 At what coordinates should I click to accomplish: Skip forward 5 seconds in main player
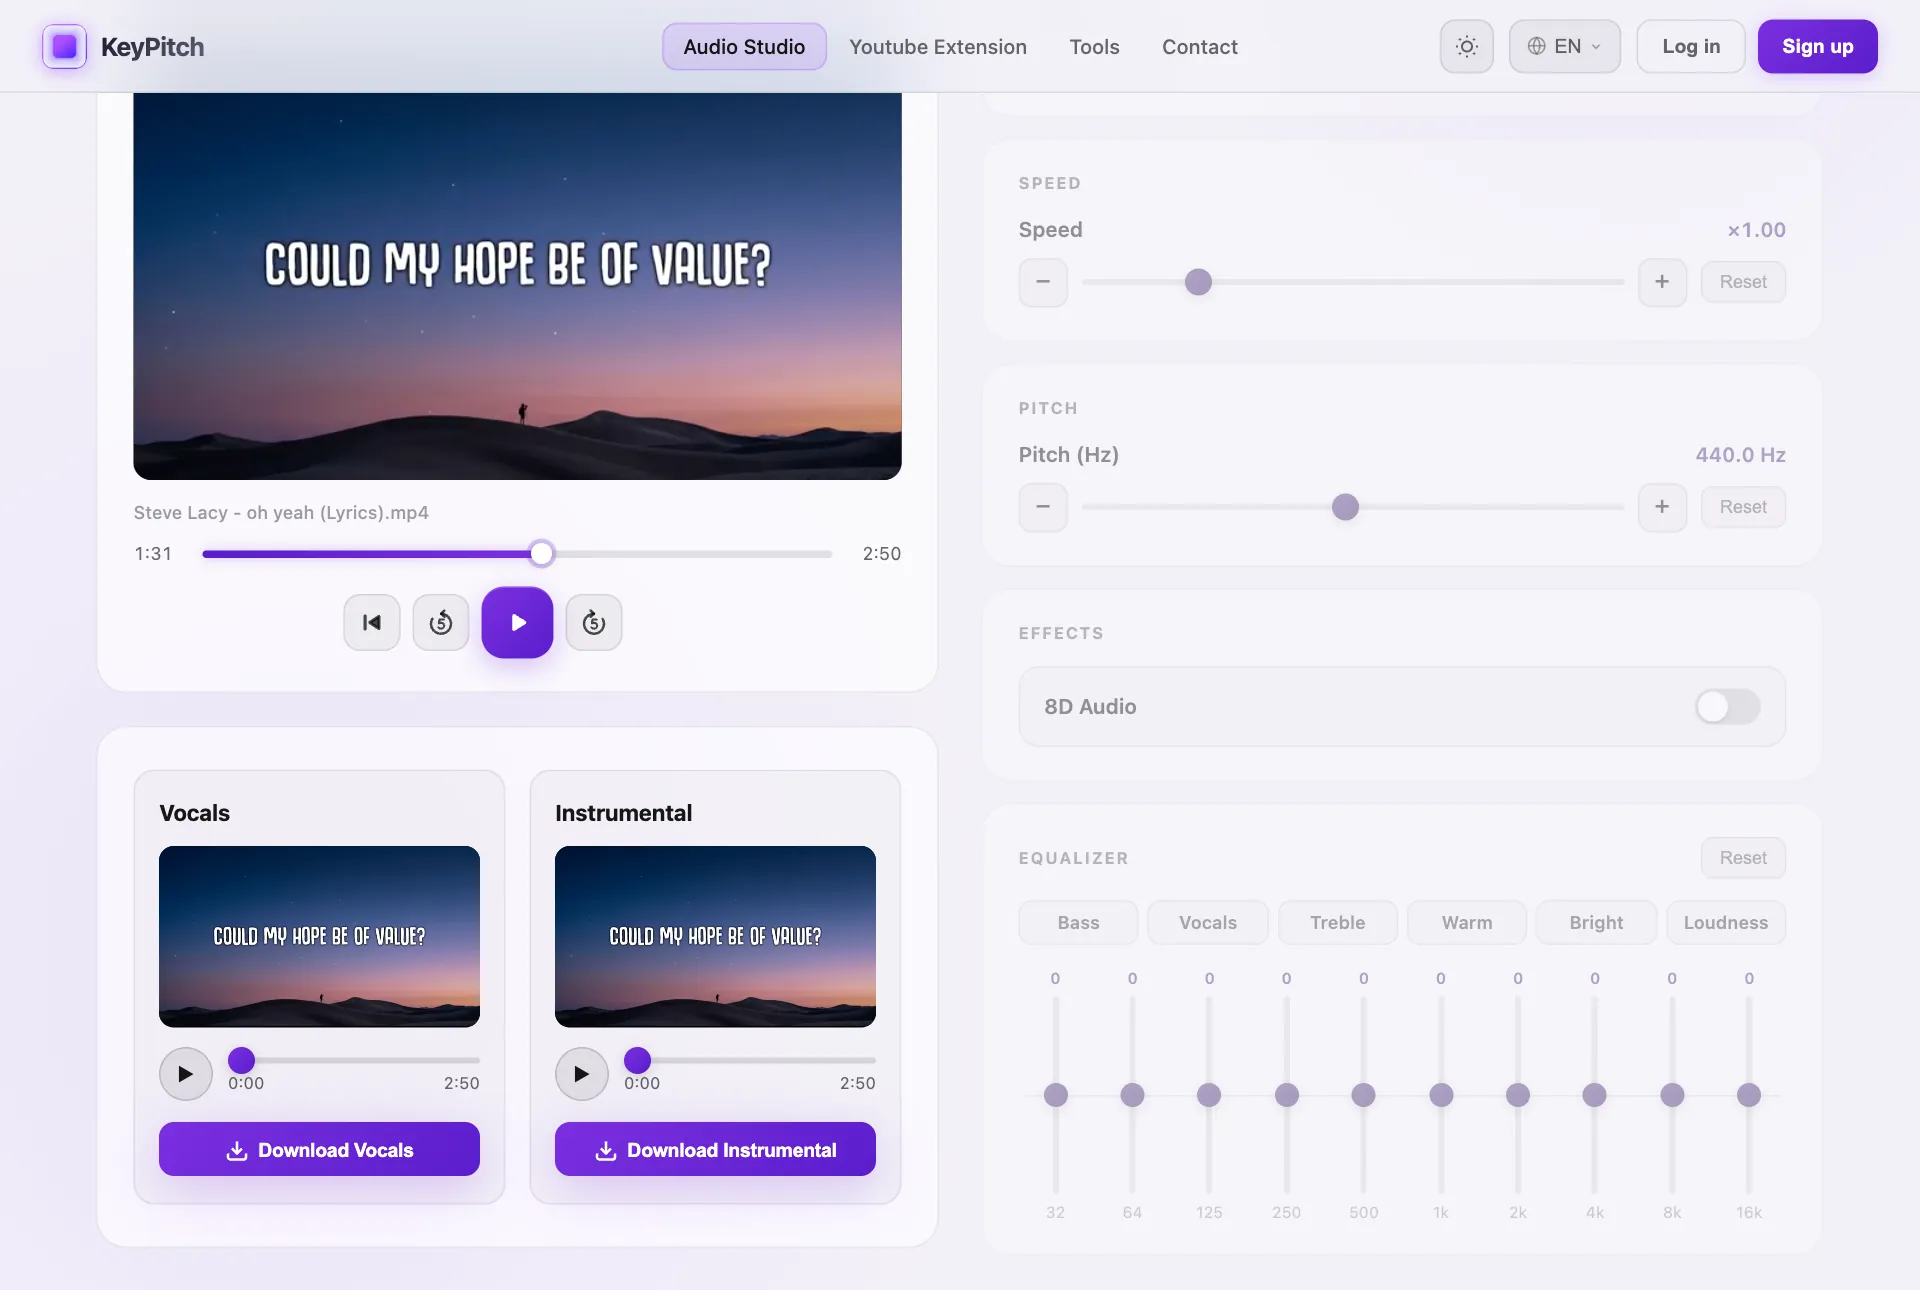tap(594, 622)
